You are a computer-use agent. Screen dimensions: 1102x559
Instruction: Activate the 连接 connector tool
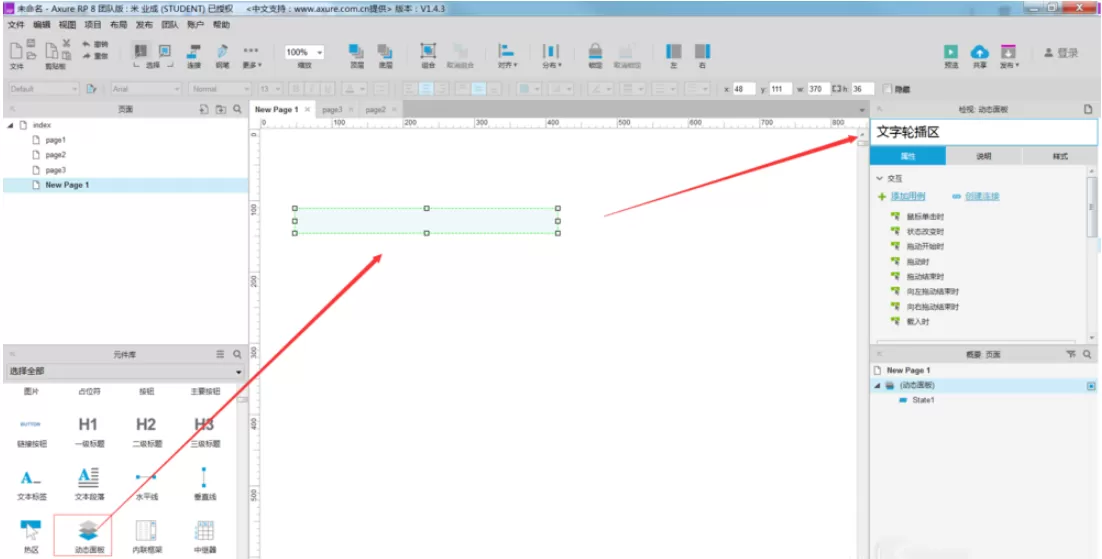pyautogui.click(x=193, y=56)
